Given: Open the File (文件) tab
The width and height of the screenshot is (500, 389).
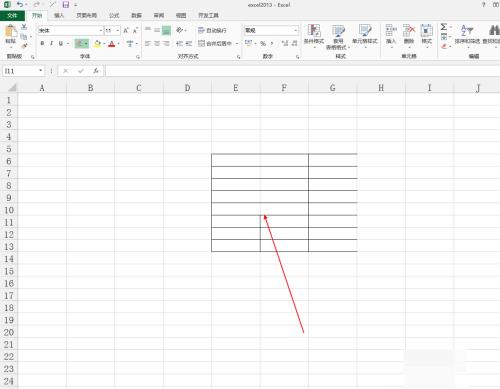Looking at the screenshot, I should [x=12, y=15].
